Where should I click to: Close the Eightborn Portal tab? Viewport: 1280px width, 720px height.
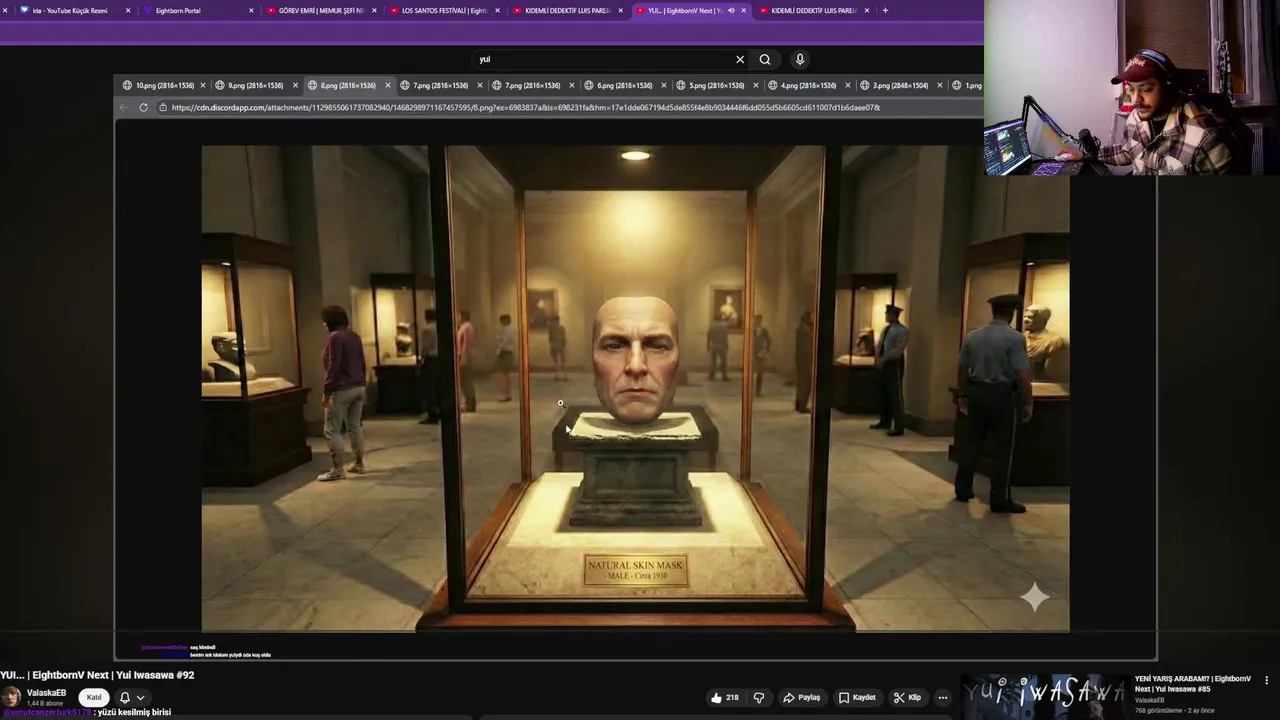tap(251, 10)
